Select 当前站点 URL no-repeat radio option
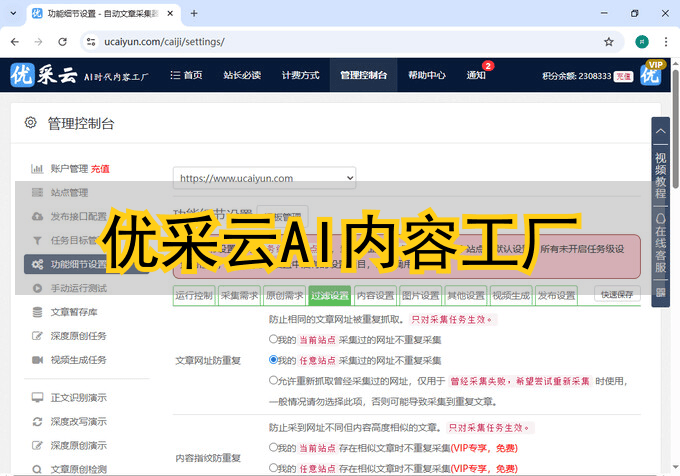The width and height of the screenshot is (680, 476). coord(273,339)
